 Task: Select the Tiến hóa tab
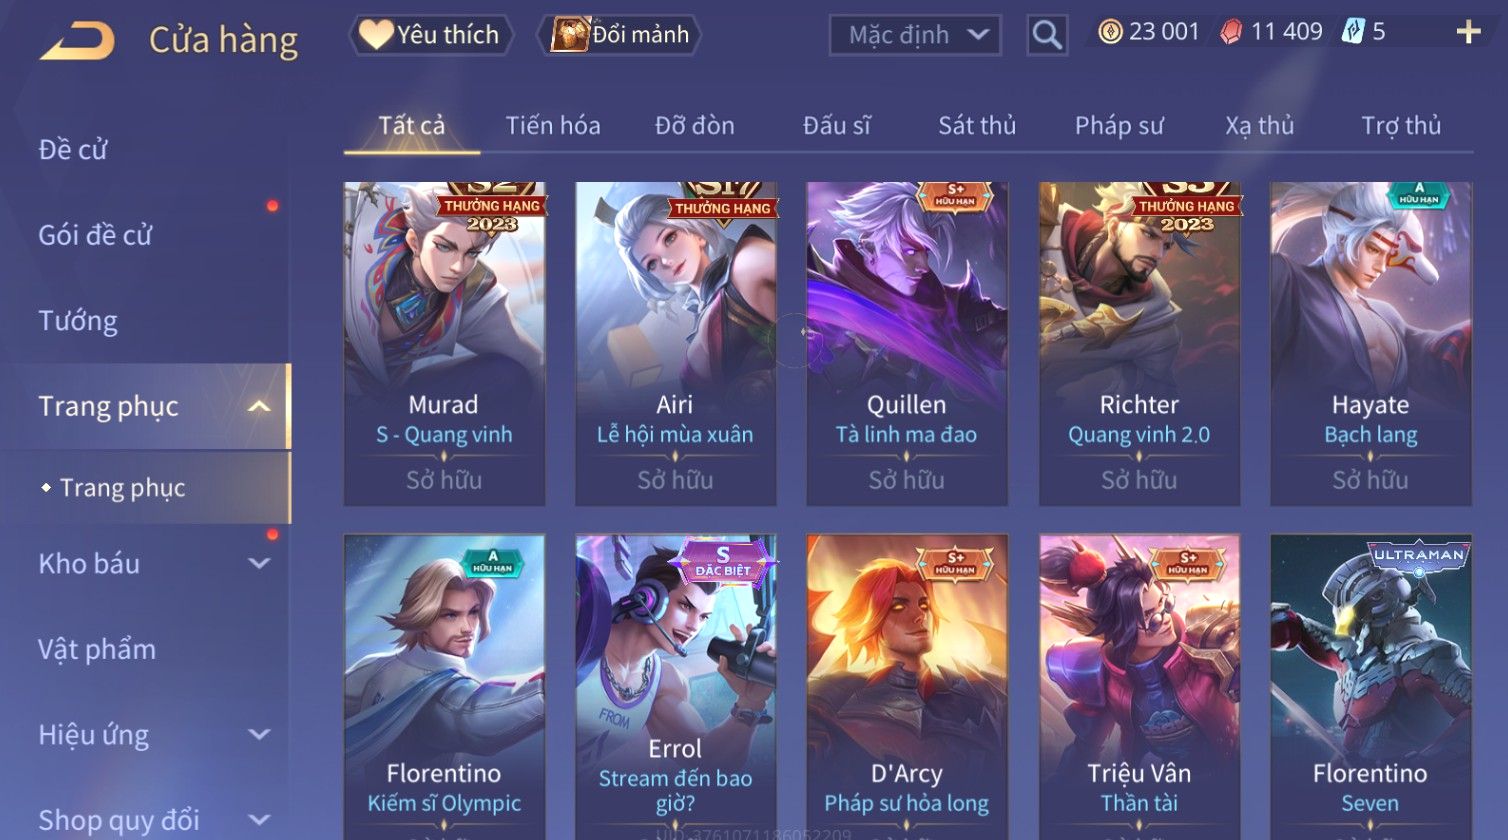click(552, 126)
